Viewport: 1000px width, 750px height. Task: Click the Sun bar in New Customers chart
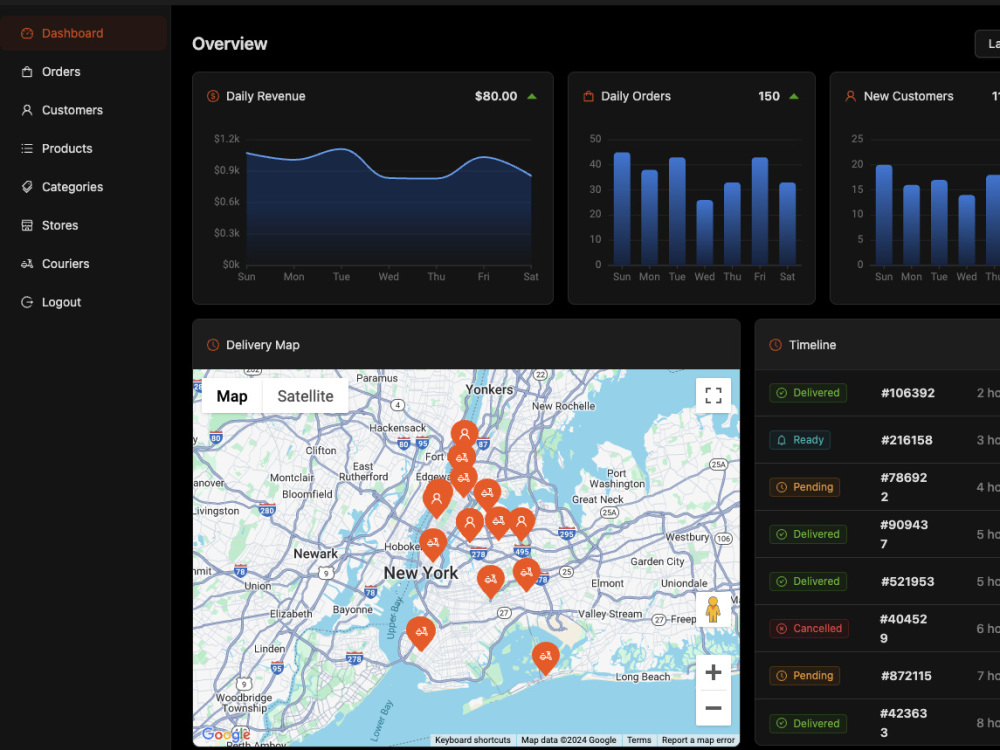click(883, 215)
